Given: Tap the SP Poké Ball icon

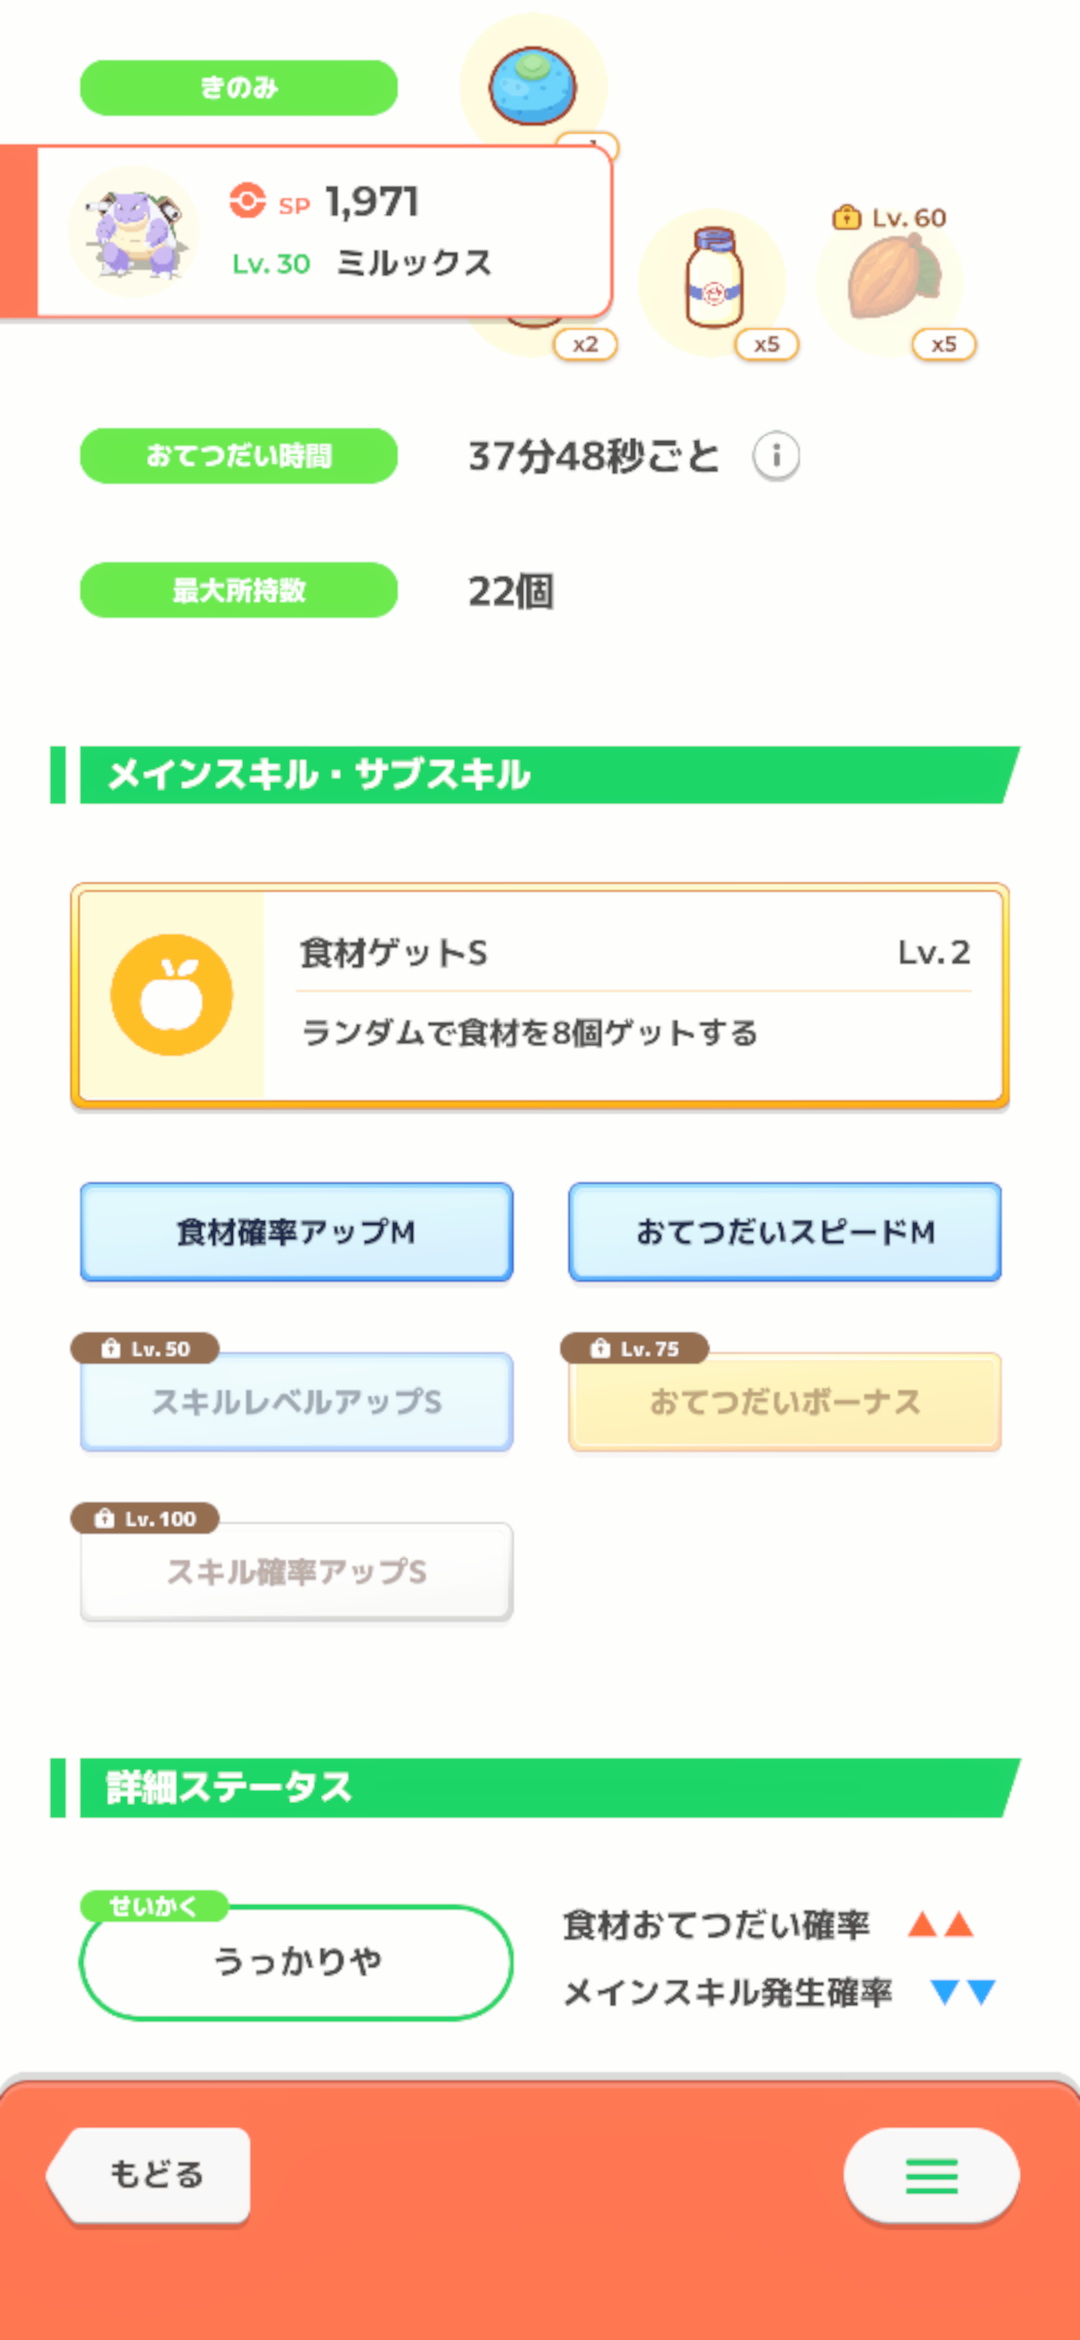Looking at the screenshot, I should [x=247, y=201].
